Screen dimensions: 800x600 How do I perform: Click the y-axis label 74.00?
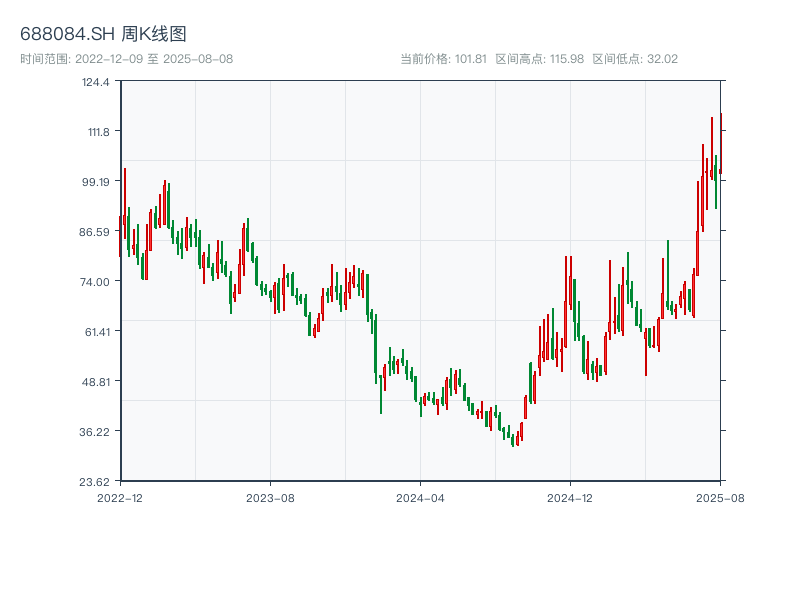pos(95,282)
